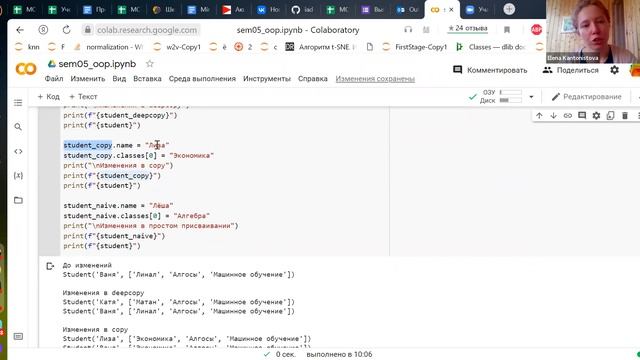Click the "Алгебра" string in code
Screen dimensions: 640x360
click(x=192, y=216)
